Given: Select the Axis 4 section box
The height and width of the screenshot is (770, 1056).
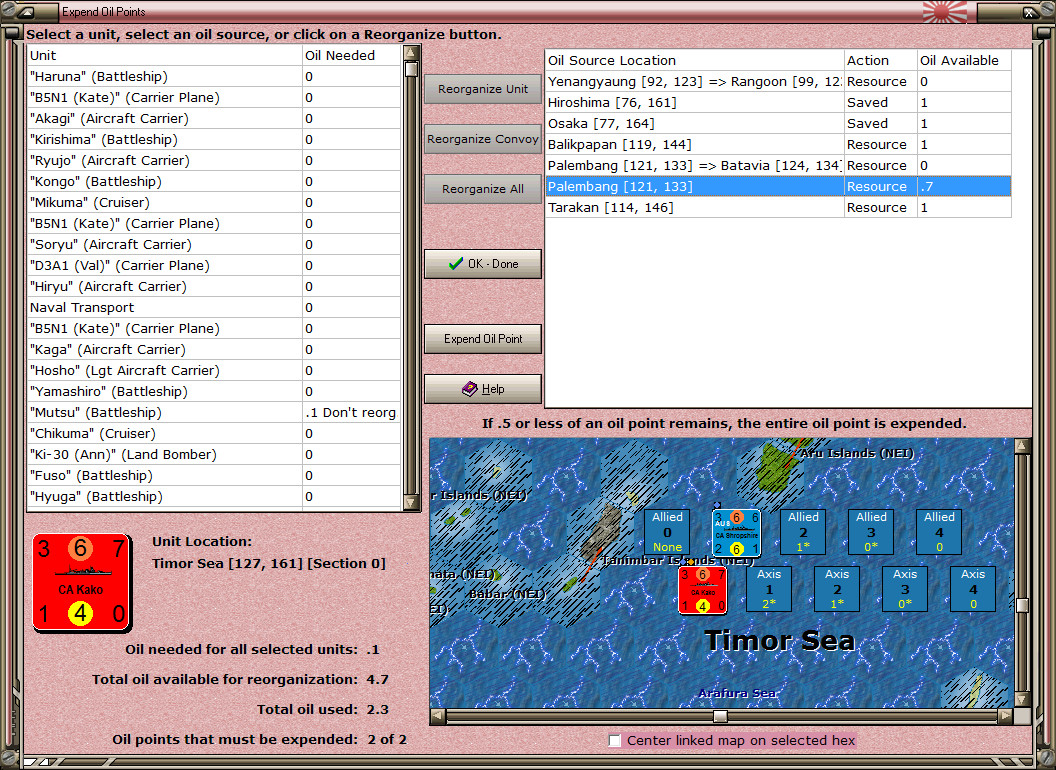Looking at the screenshot, I should tap(972, 589).
